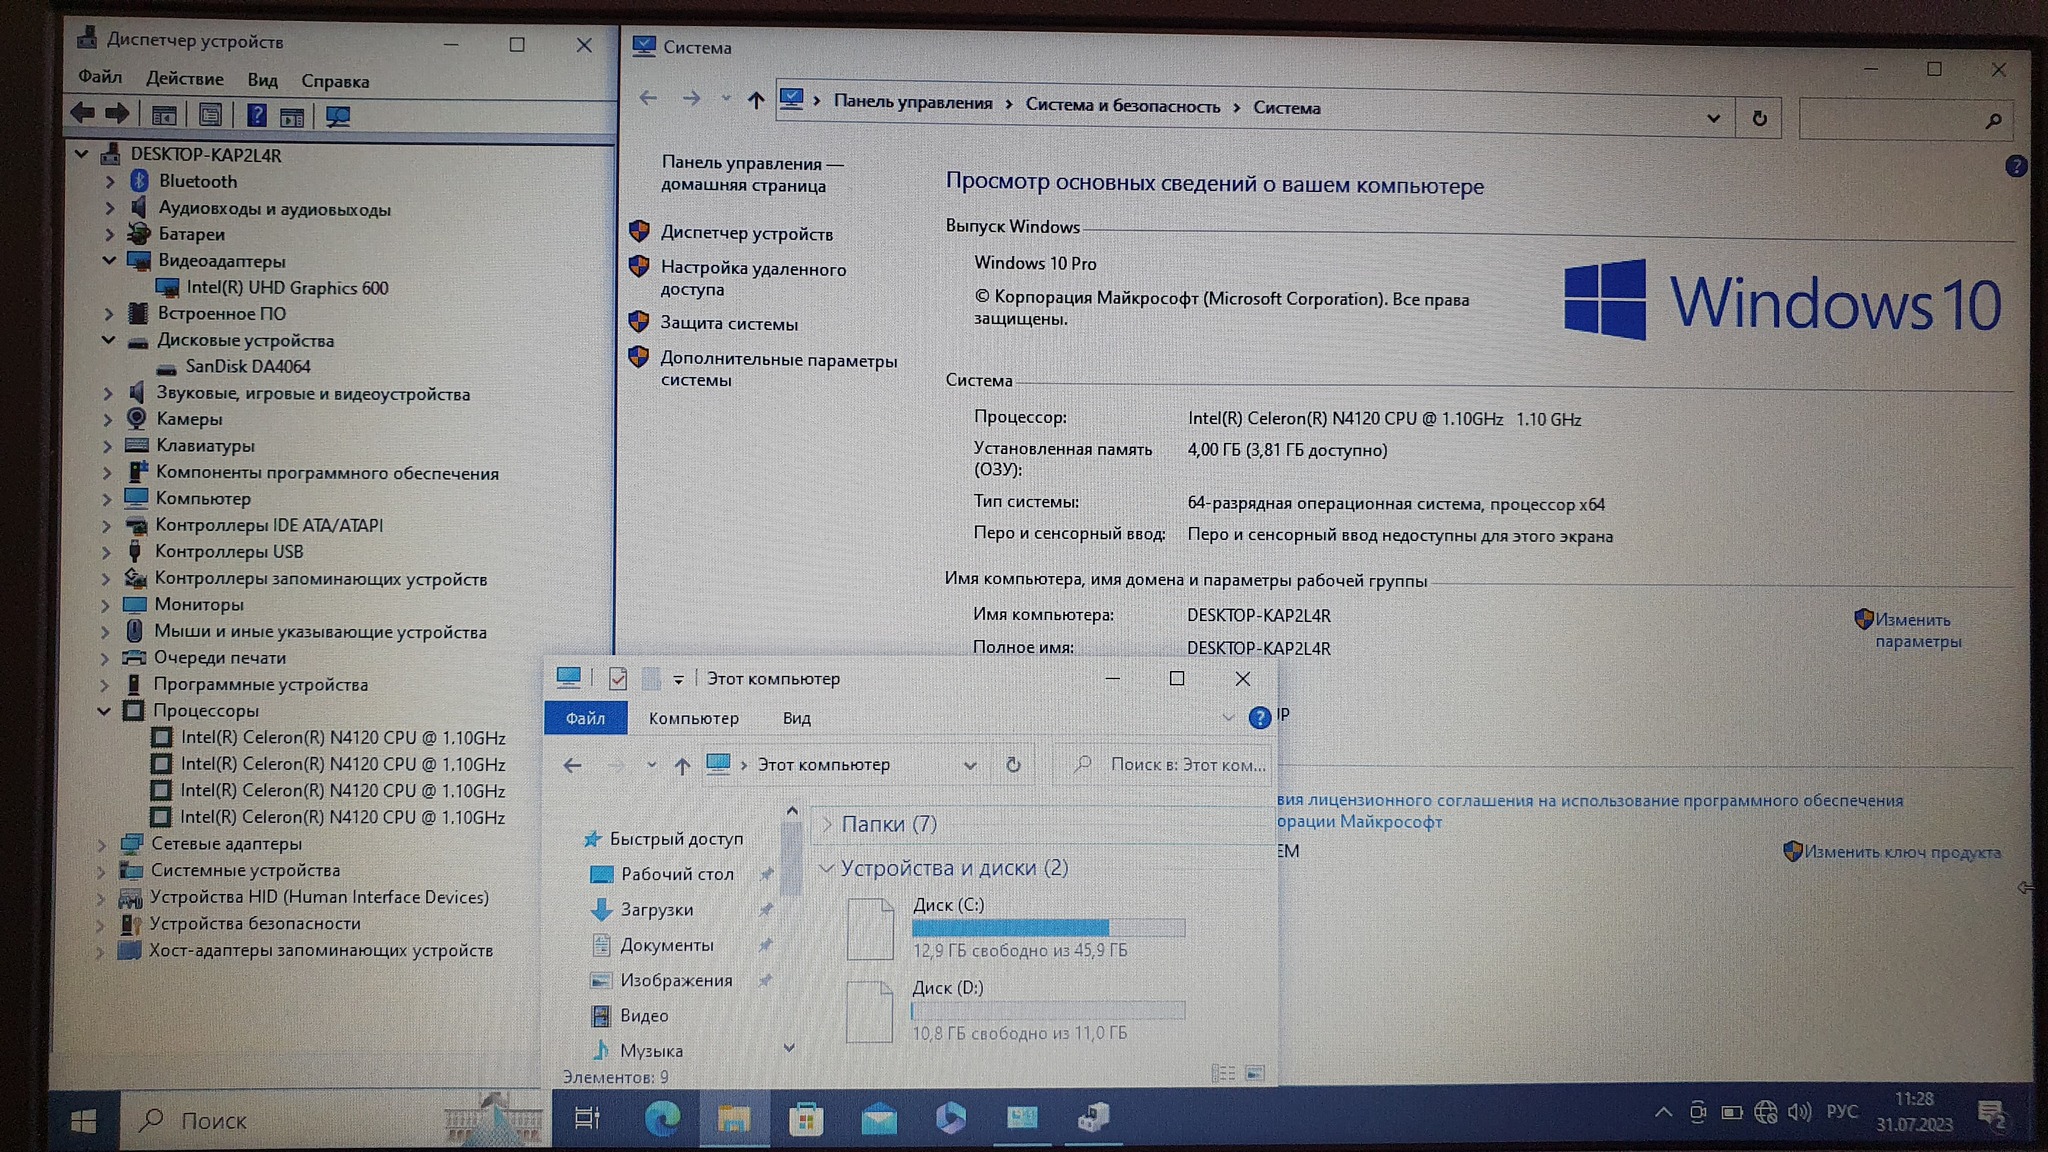2048x1152 pixels.
Task: Open Microsoft Store from the taskbar
Action: click(806, 1119)
